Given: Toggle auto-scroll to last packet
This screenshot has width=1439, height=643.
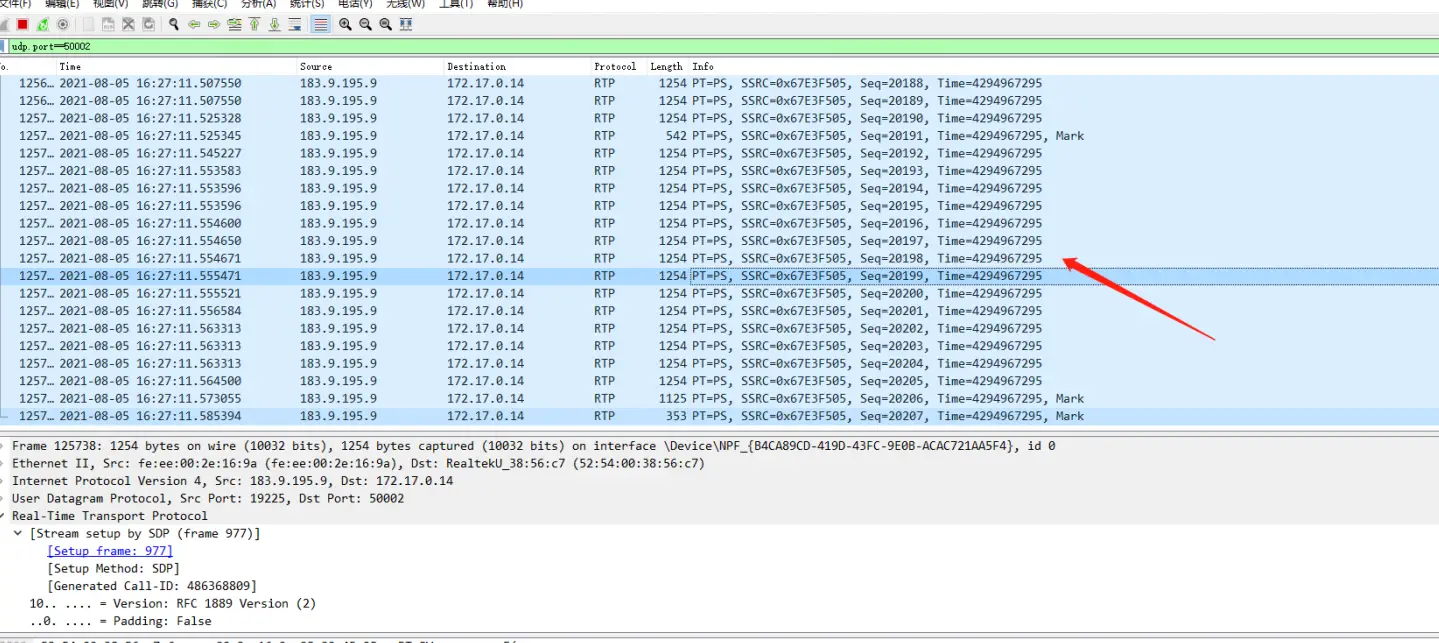Looking at the screenshot, I should tap(294, 24).
